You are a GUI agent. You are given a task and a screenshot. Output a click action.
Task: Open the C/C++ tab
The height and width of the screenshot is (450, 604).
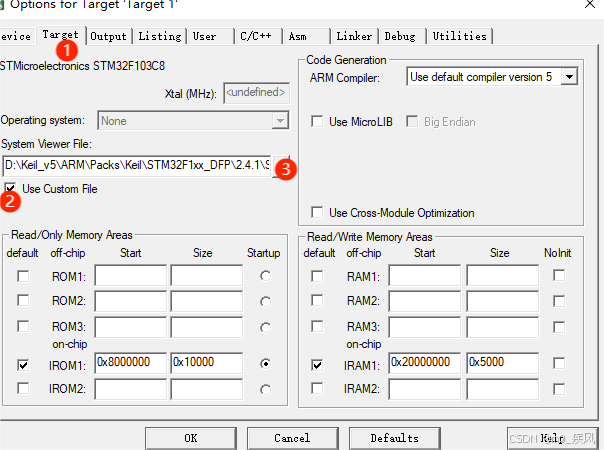[x=258, y=37]
